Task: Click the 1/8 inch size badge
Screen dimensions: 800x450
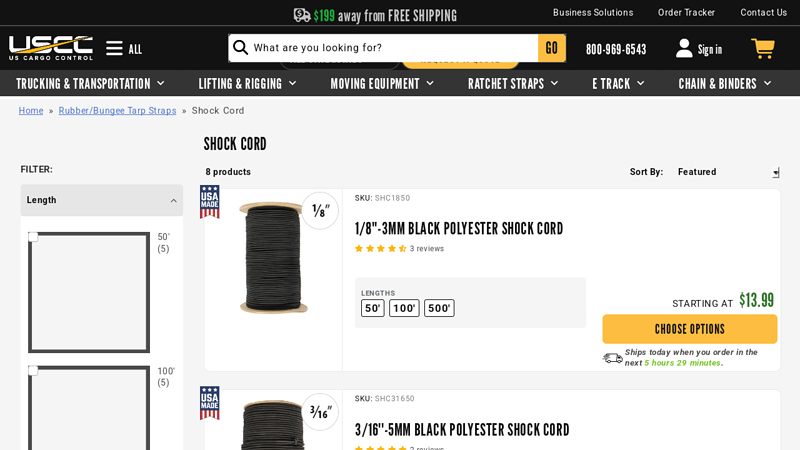Action: pos(320,210)
